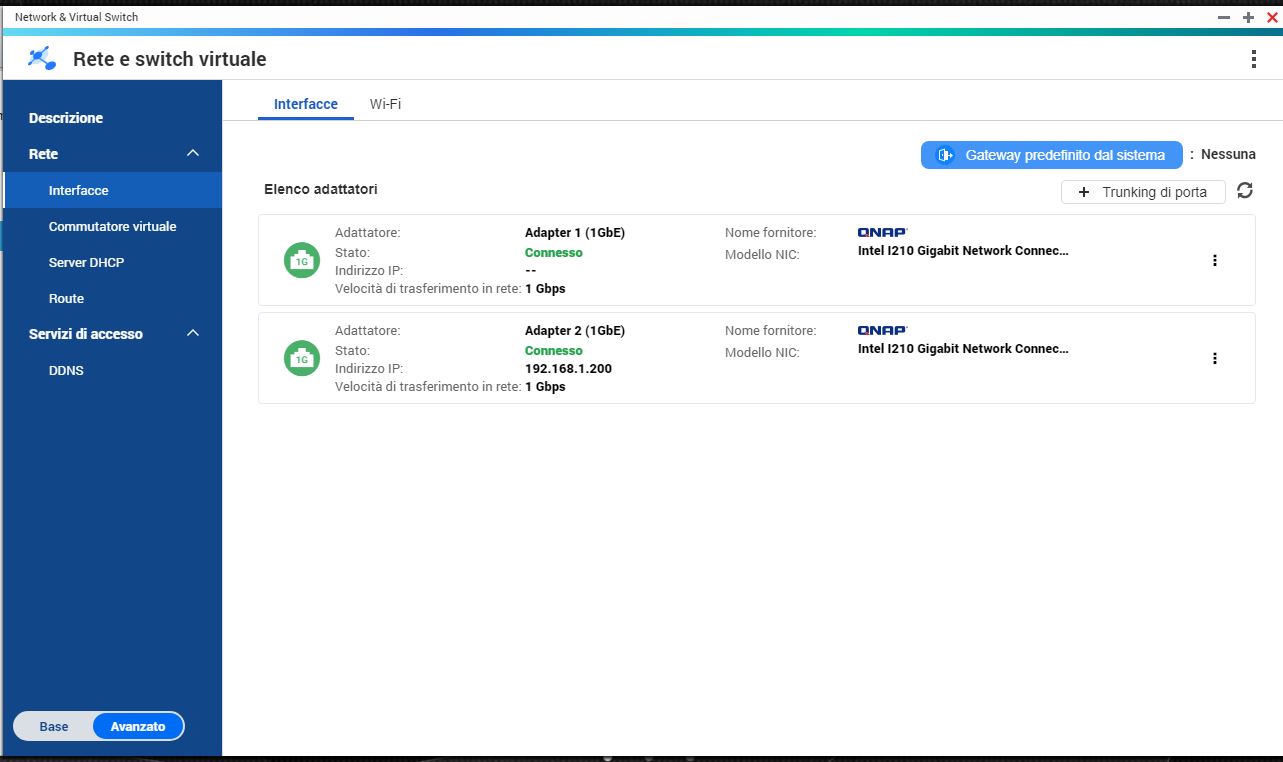The image size is (1283, 762).
Task: Click the QNAP vendor logo for Adapter 1
Action: click(882, 232)
